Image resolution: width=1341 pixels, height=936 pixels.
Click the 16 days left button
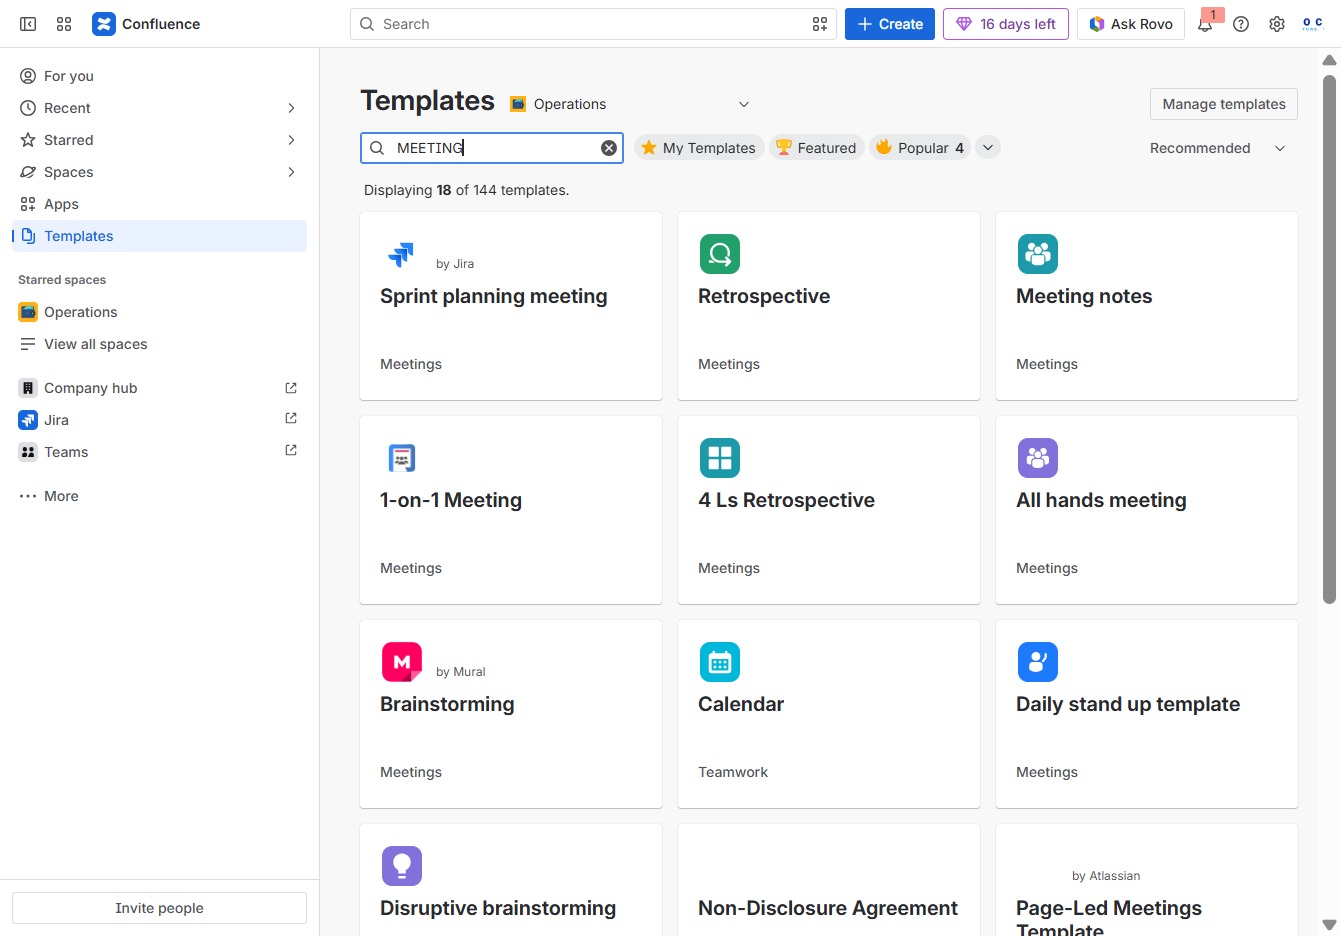click(x=1006, y=24)
